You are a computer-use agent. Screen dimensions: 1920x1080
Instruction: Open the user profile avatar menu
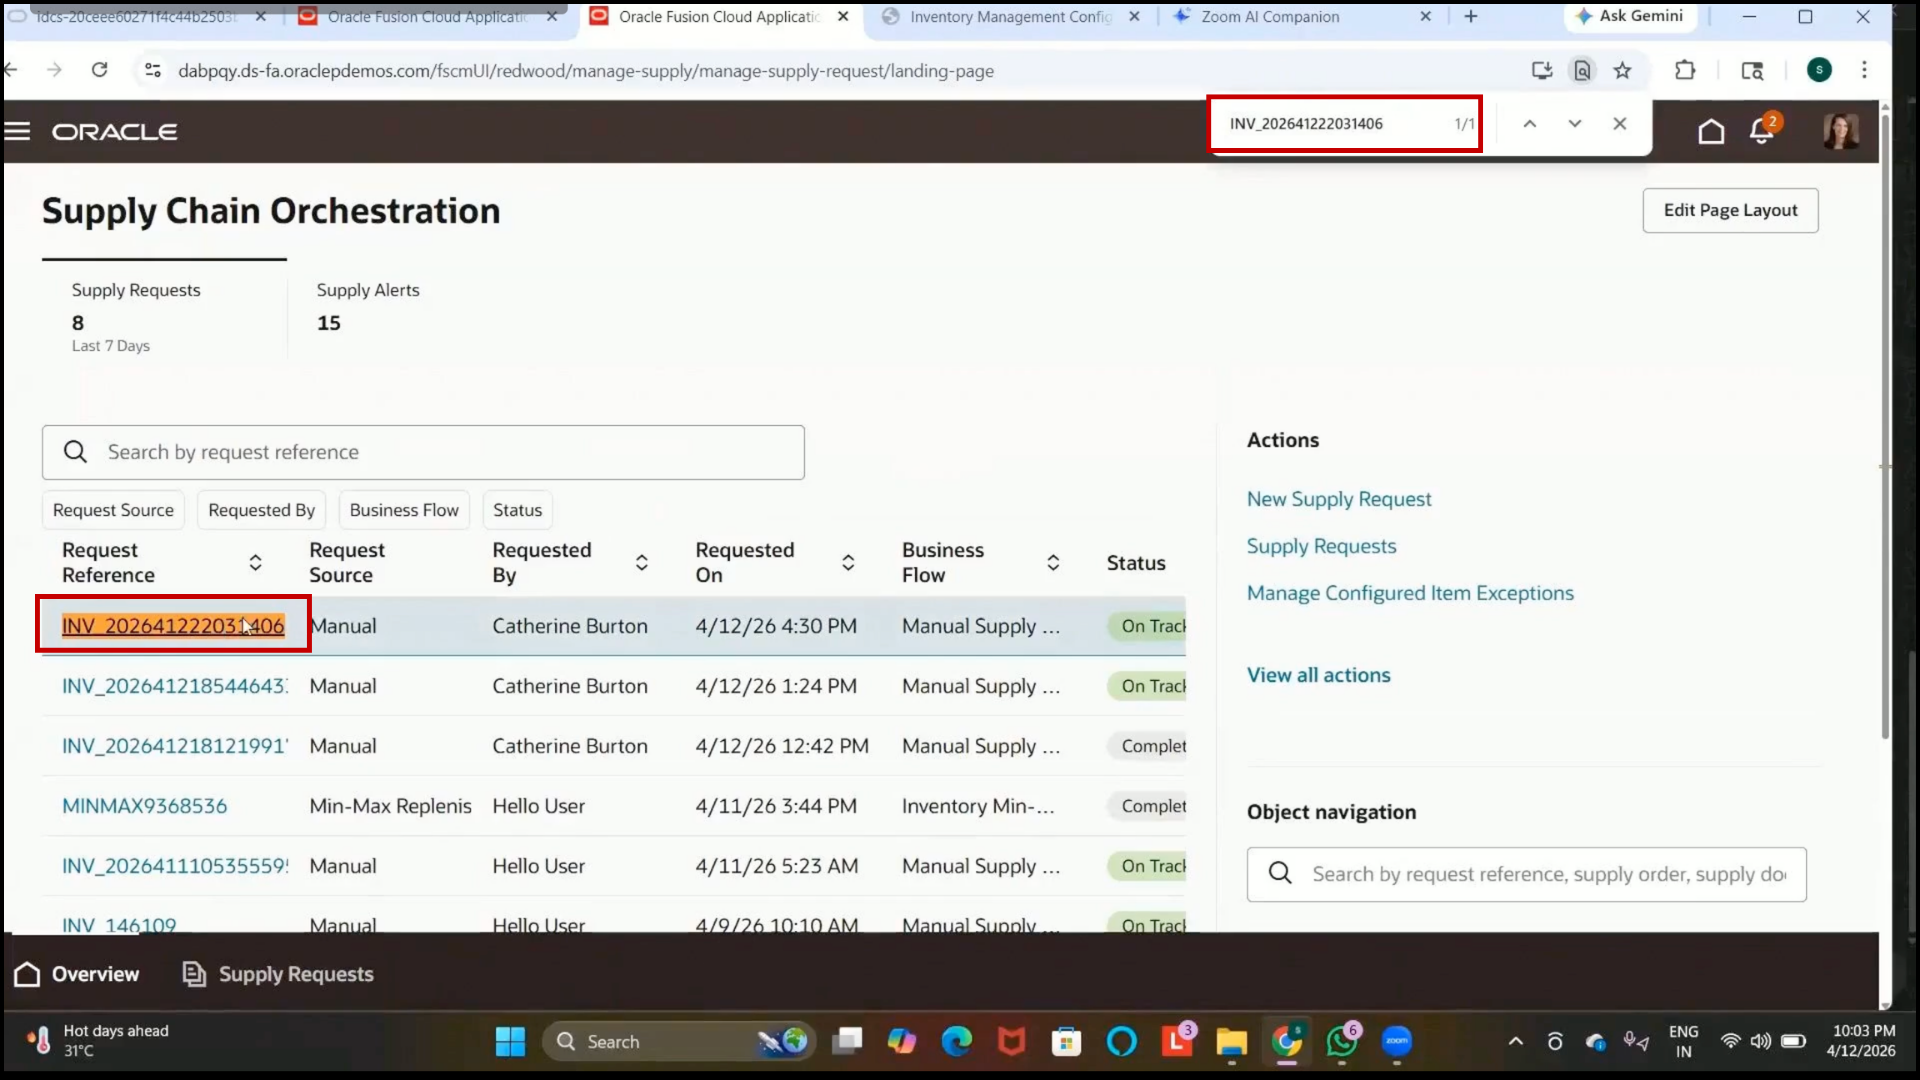click(x=1840, y=131)
